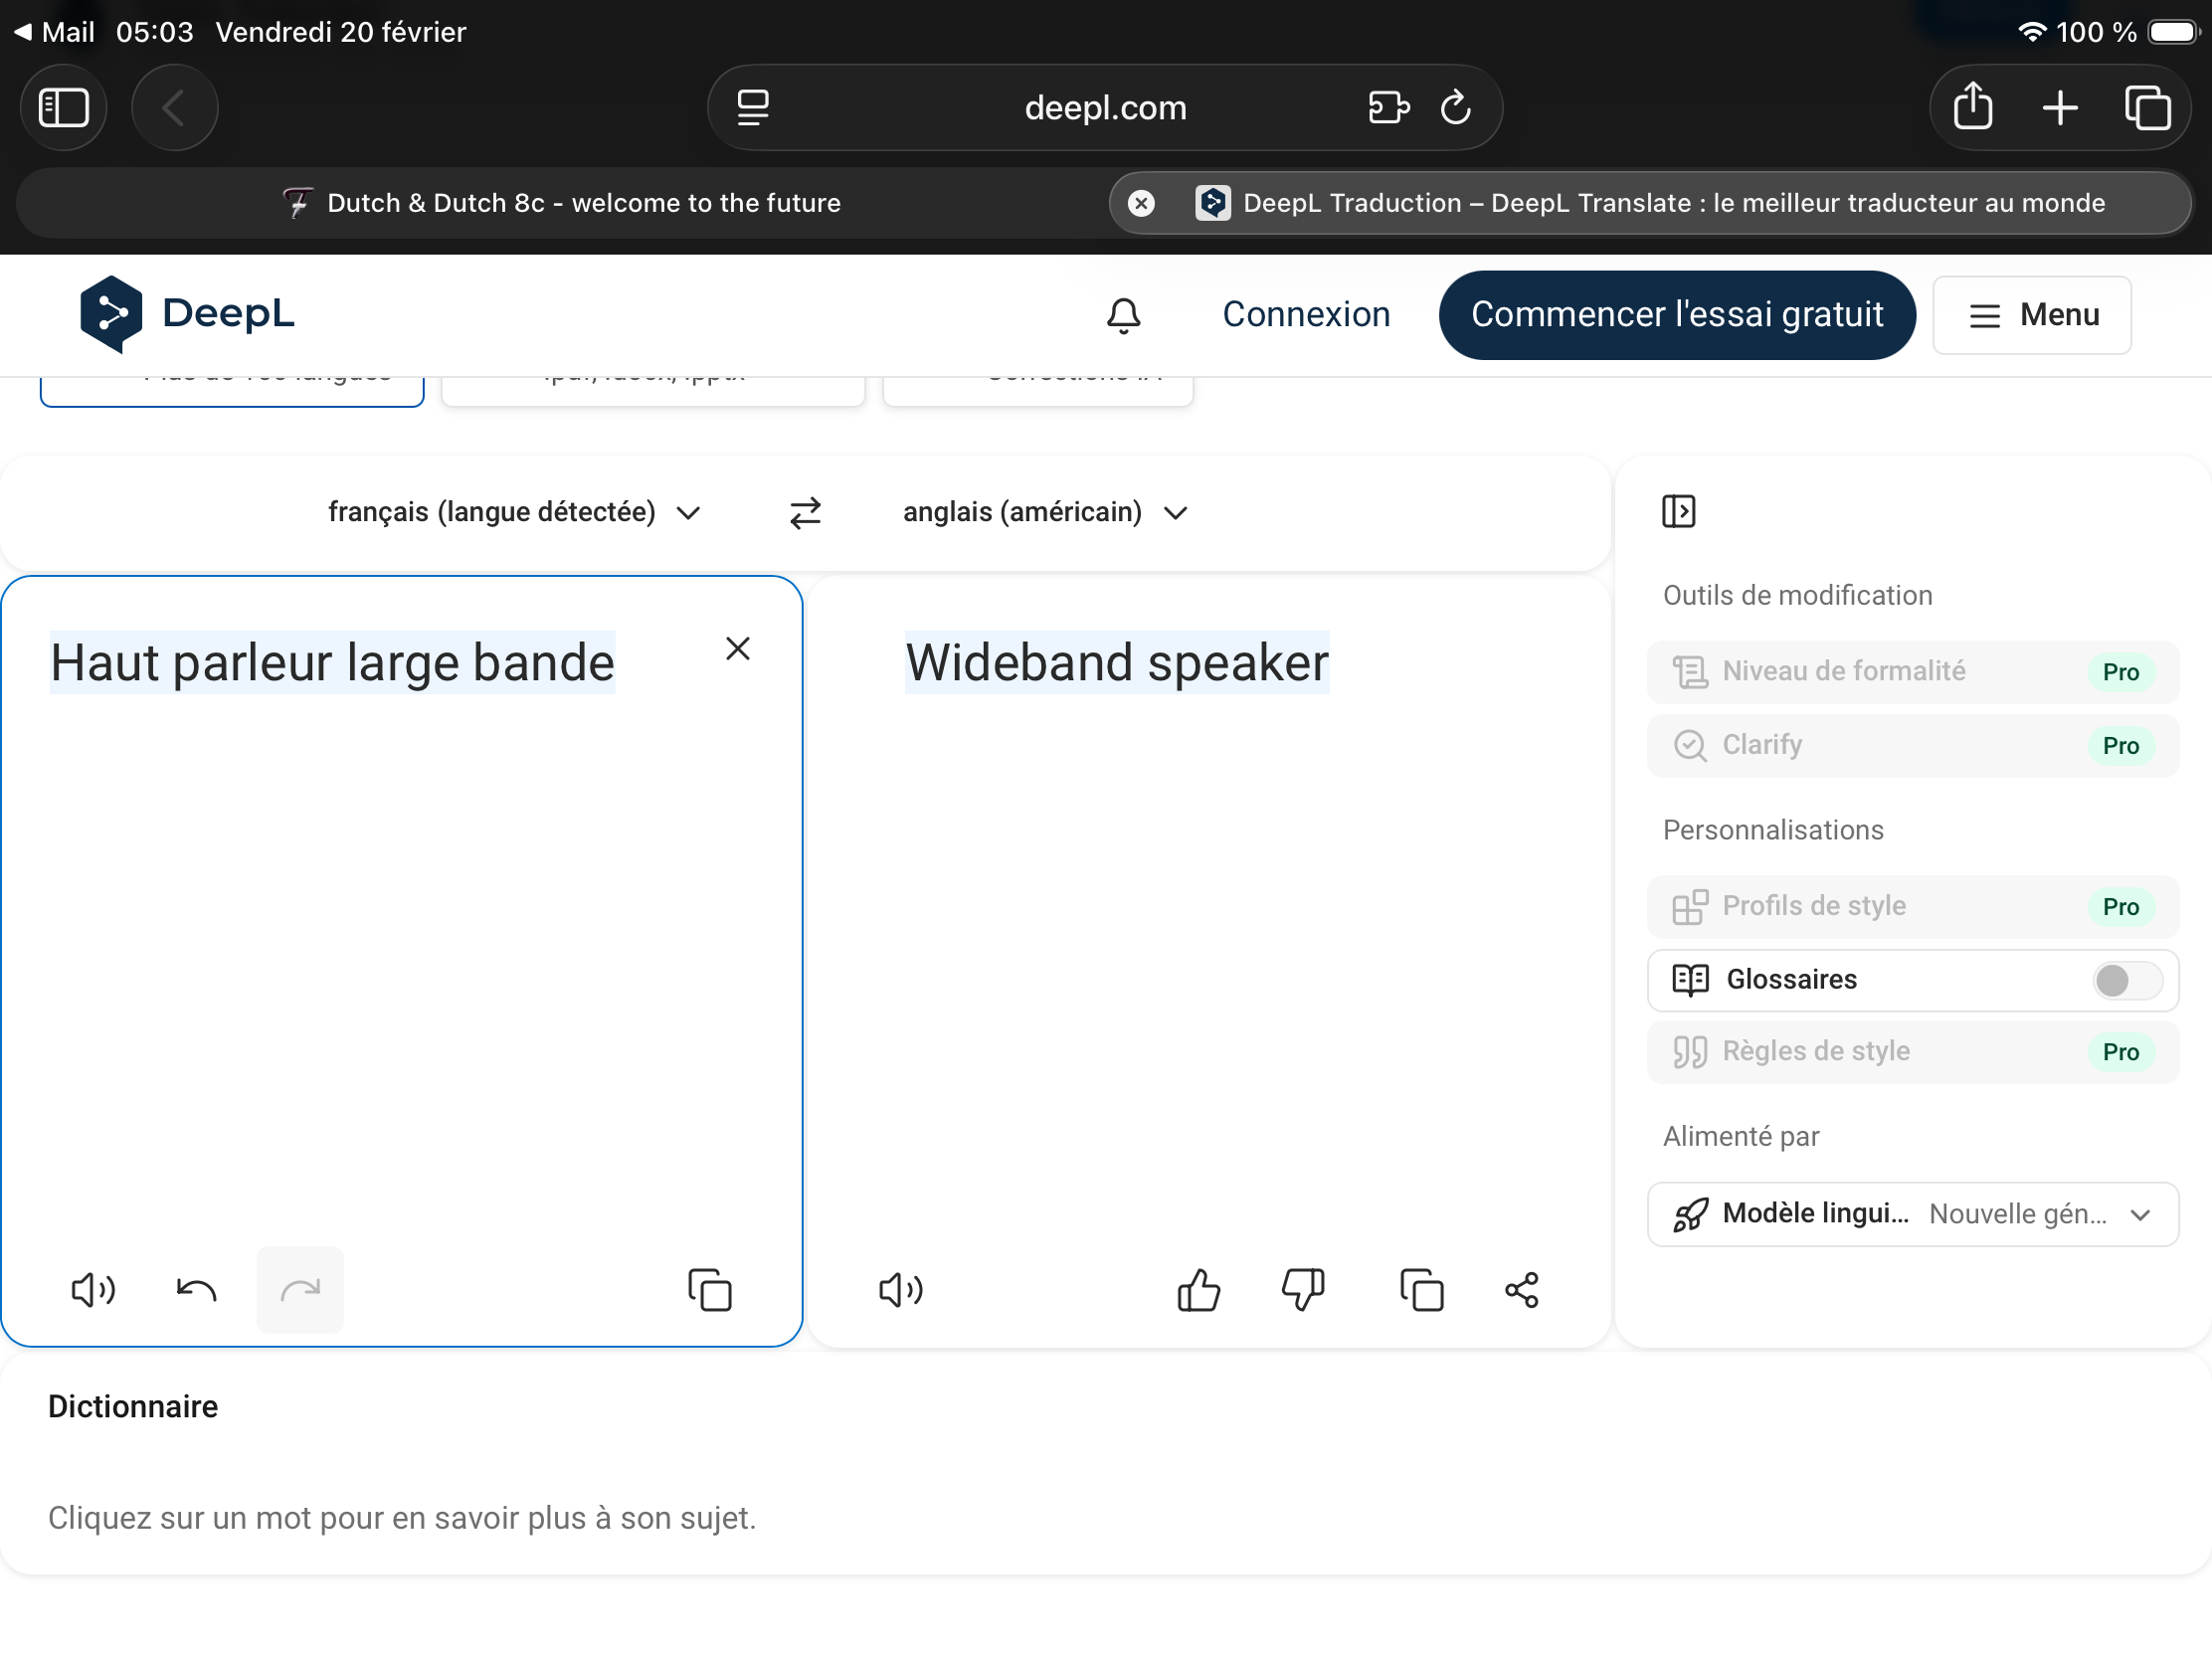Clear the source text with the X

click(x=738, y=649)
